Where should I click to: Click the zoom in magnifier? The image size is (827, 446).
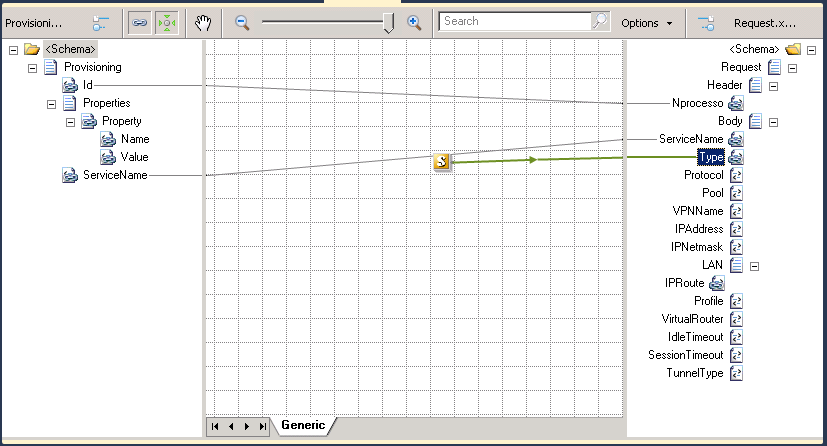(x=414, y=22)
